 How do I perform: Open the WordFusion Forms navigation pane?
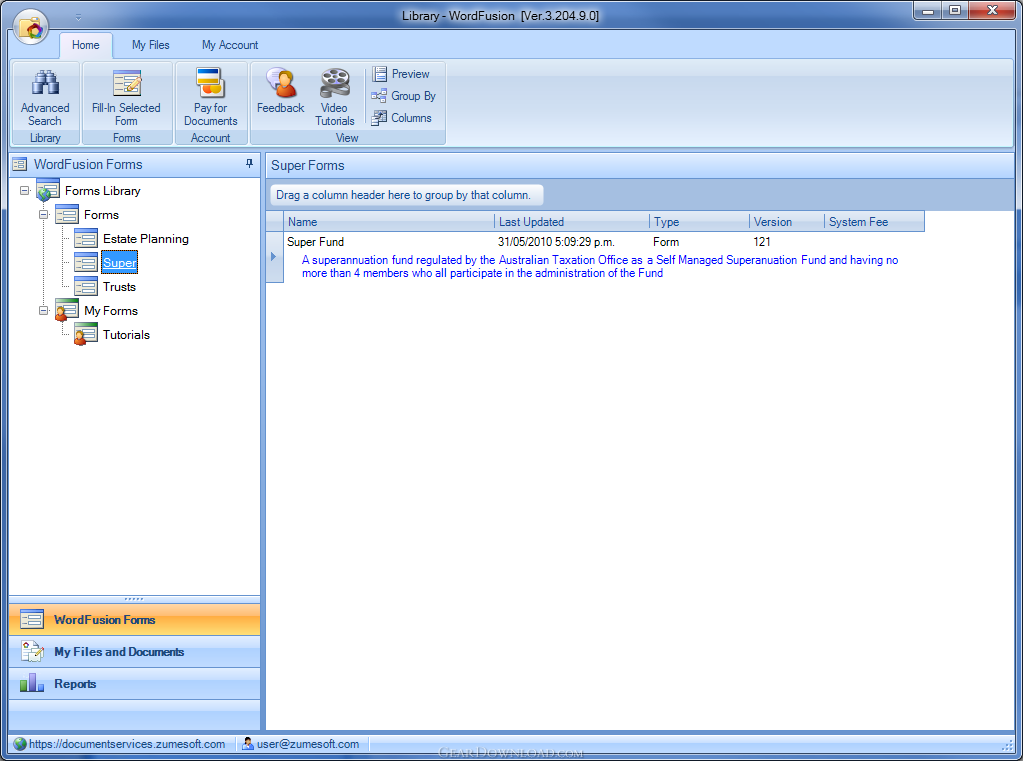tap(134, 620)
